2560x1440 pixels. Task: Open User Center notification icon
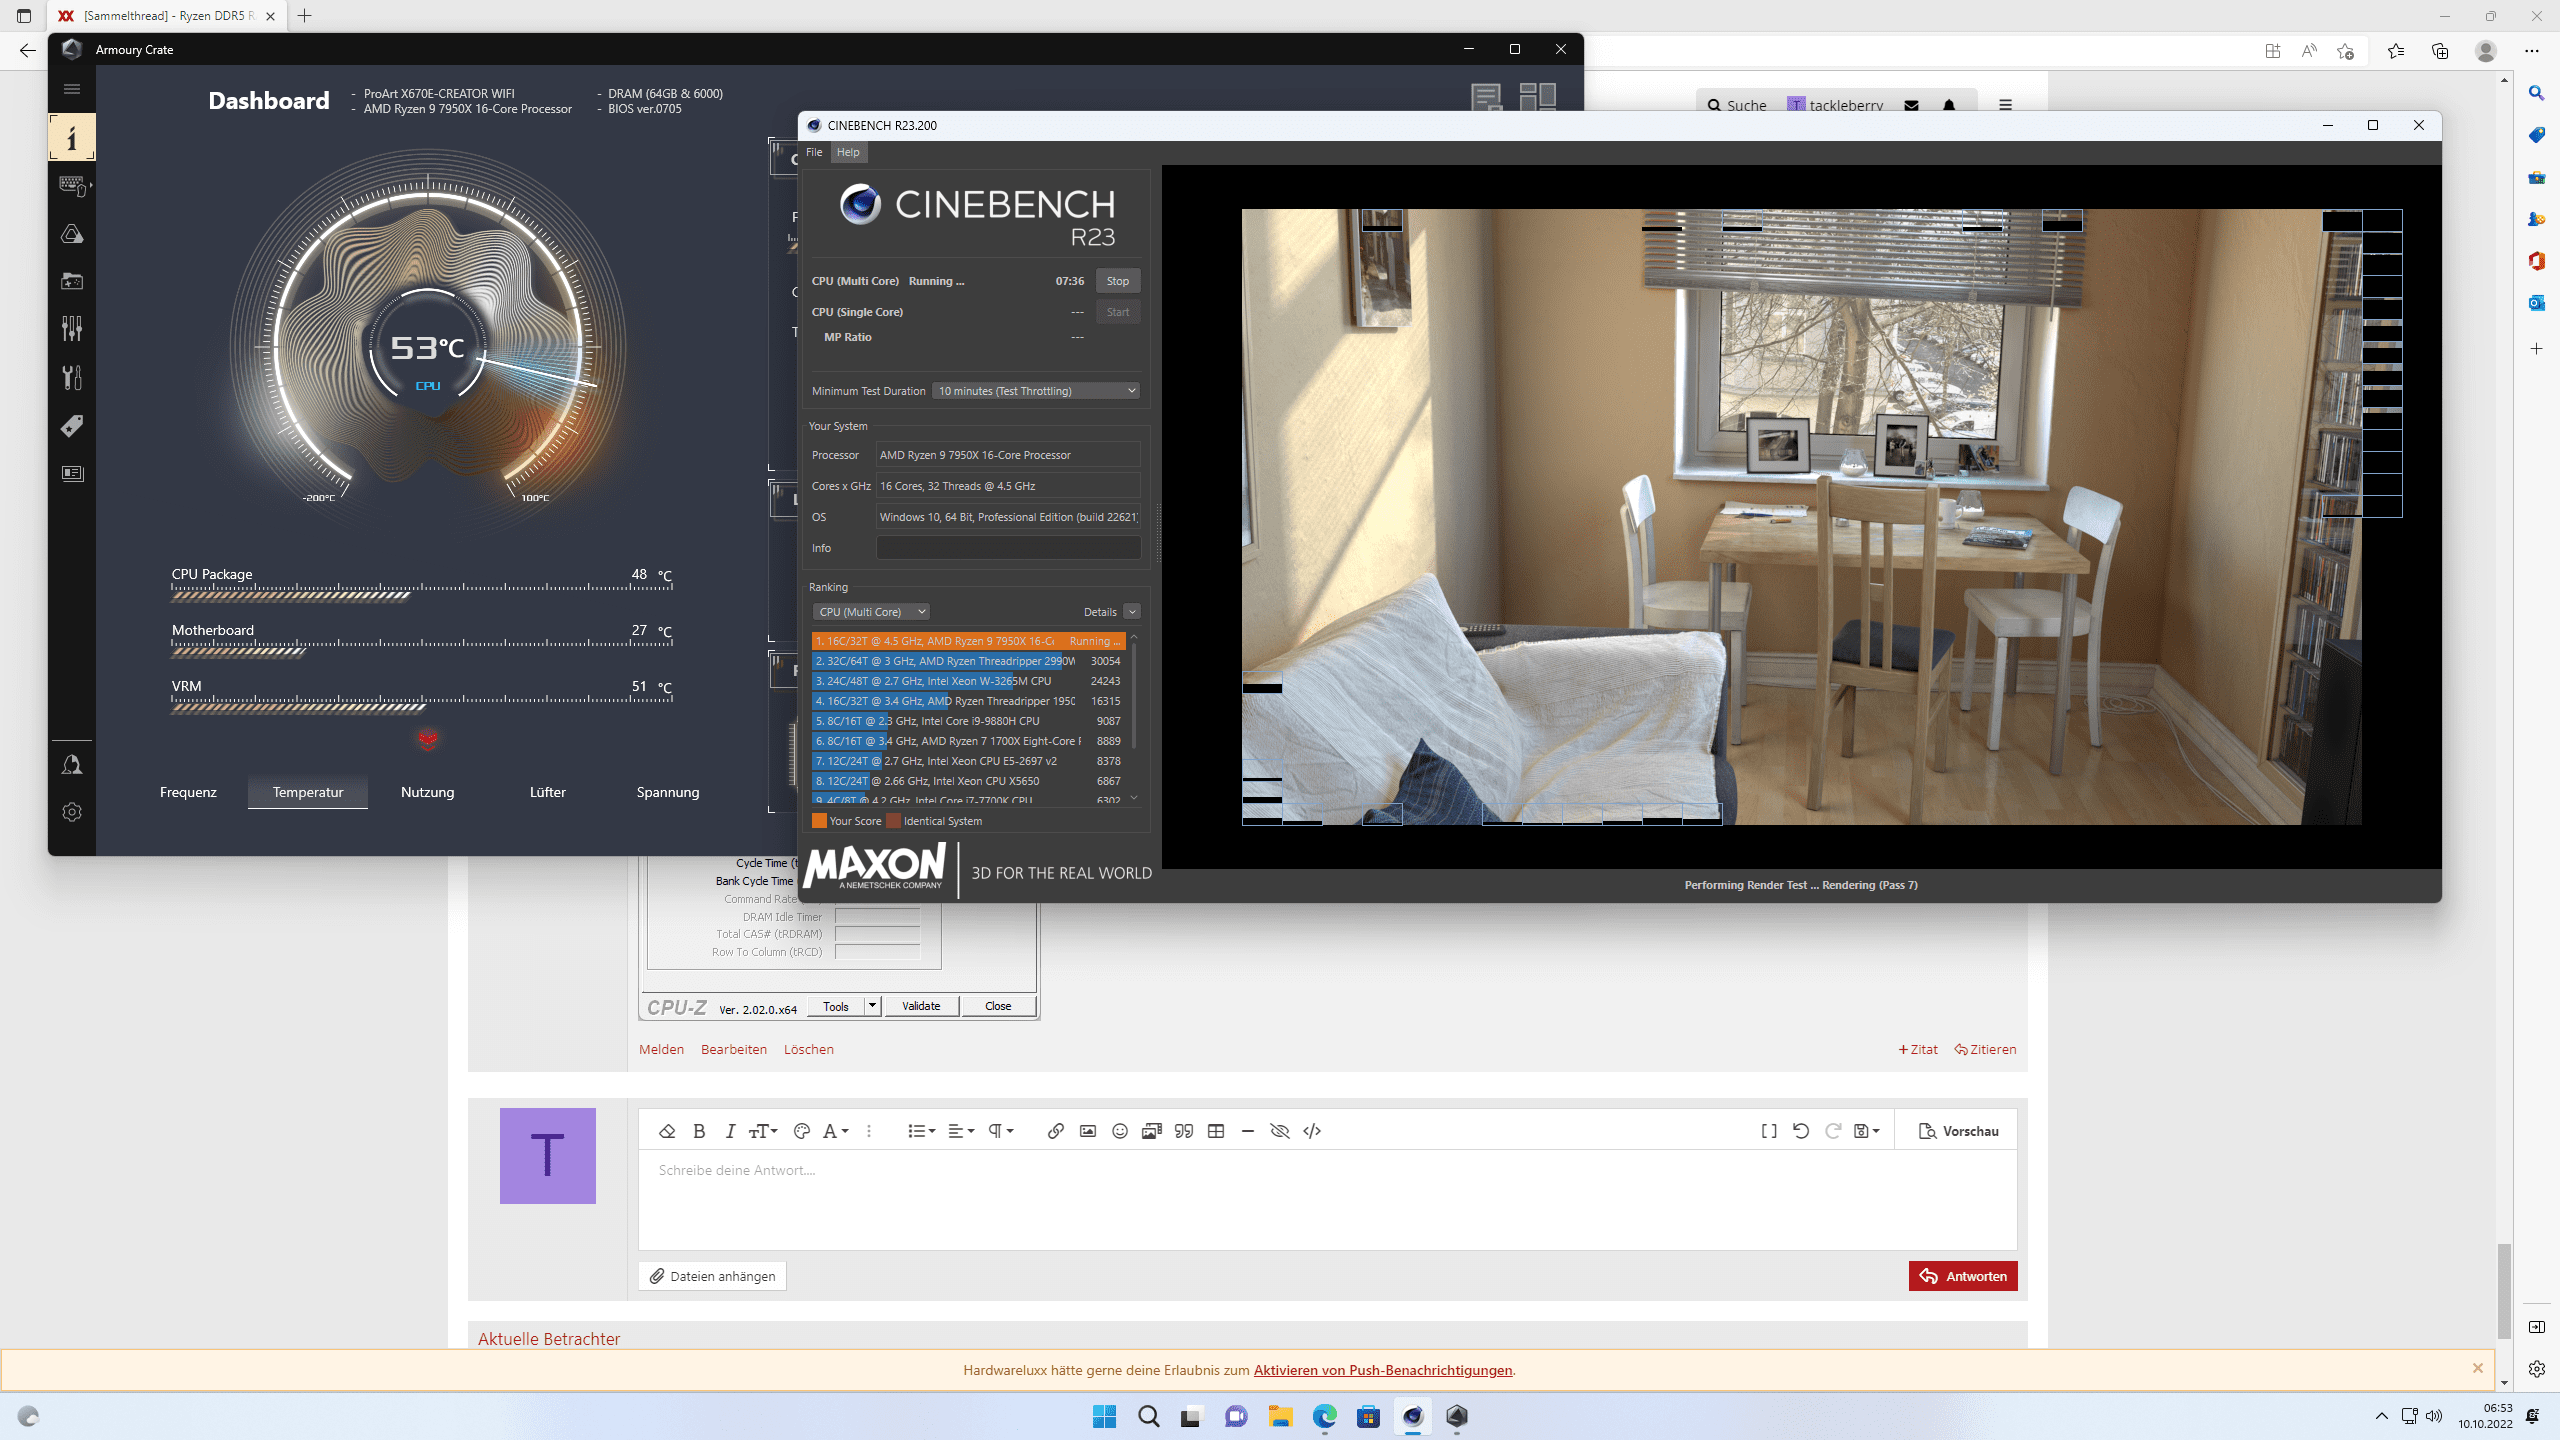(72, 765)
